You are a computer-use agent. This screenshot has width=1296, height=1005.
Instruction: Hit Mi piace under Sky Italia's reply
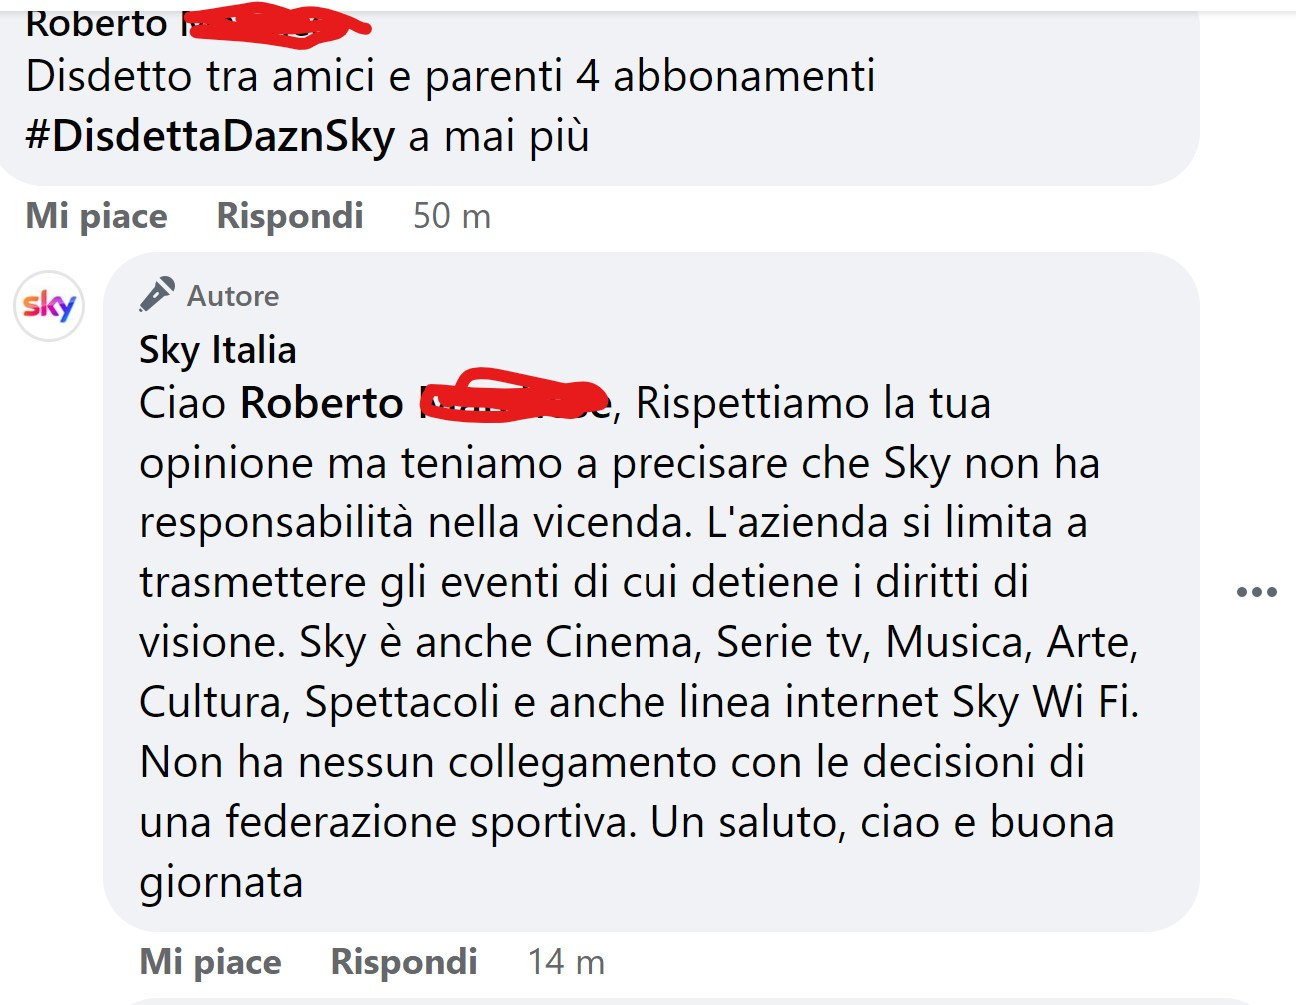(x=210, y=962)
